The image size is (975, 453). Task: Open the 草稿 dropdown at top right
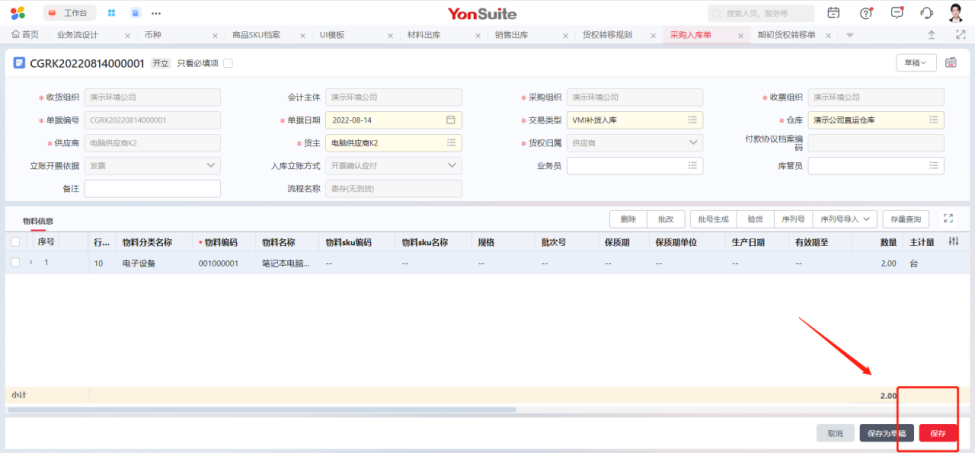pyautogui.click(x=915, y=62)
